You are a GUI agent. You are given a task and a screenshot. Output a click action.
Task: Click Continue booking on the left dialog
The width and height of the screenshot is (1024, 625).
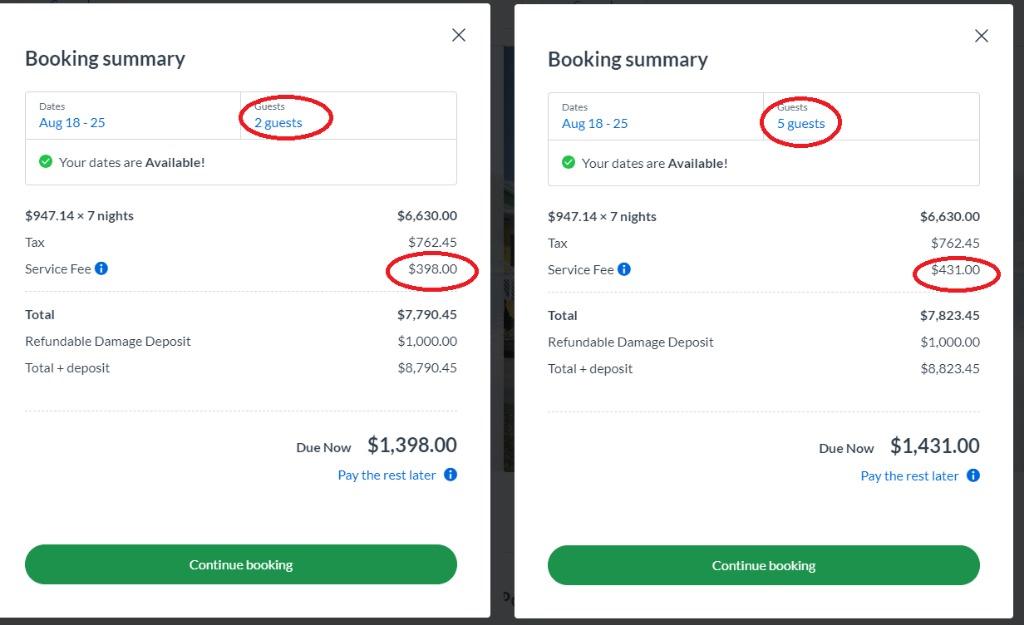pos(240,565)
